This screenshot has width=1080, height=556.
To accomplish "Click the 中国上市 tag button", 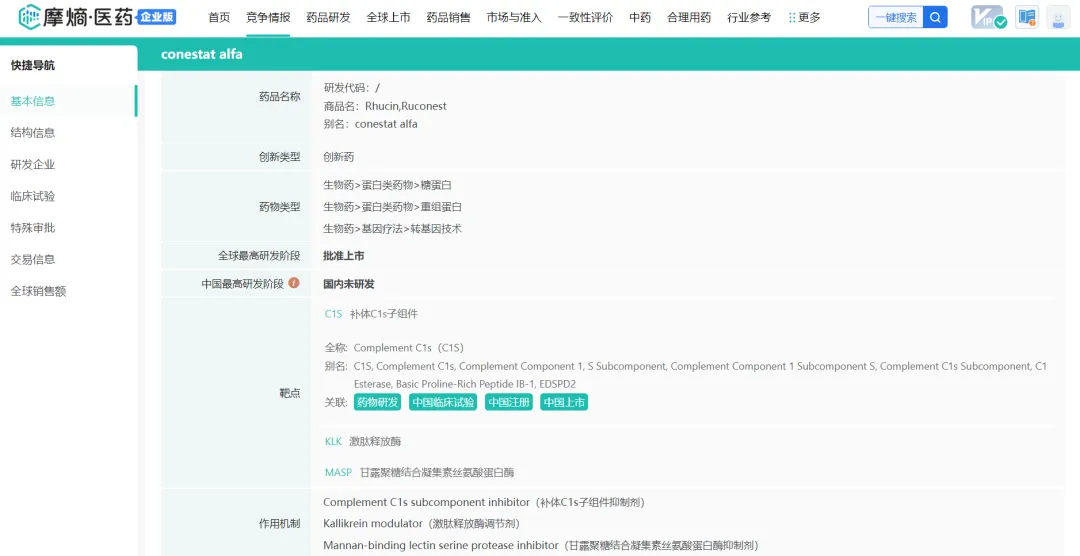I will pyautogui.click(x=564, y=402).
